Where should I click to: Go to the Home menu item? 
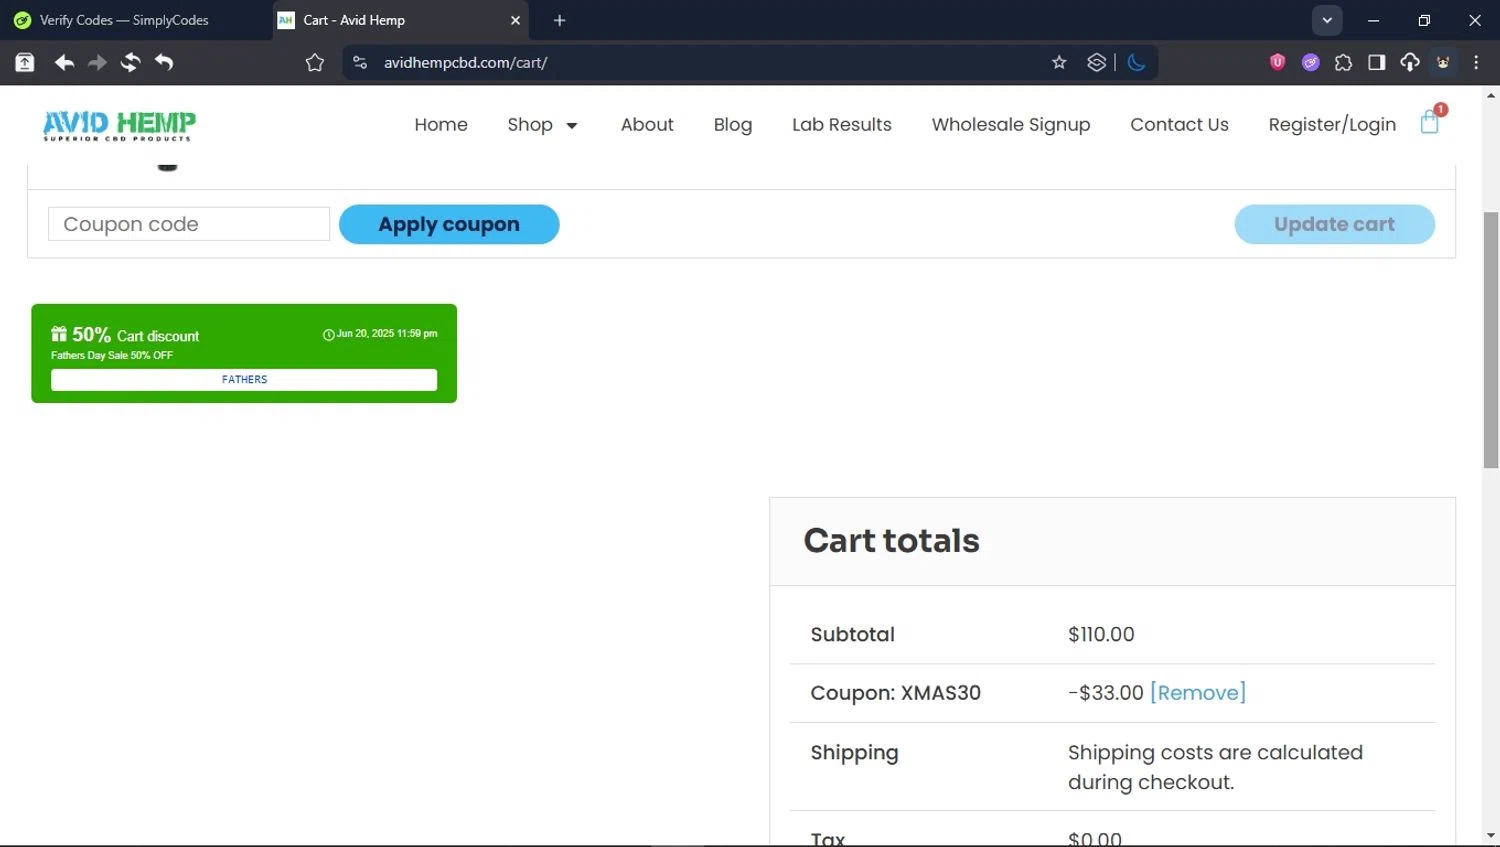pos(441,124)
